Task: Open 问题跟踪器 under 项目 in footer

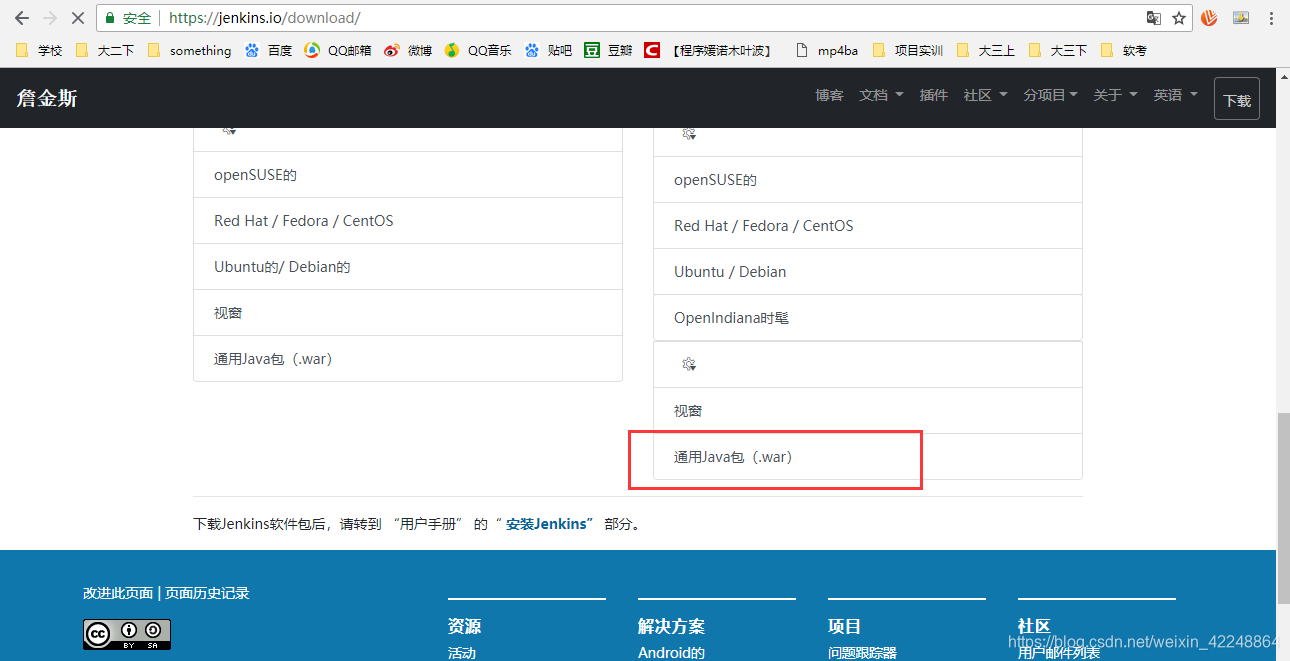Action: pos(862,653)
